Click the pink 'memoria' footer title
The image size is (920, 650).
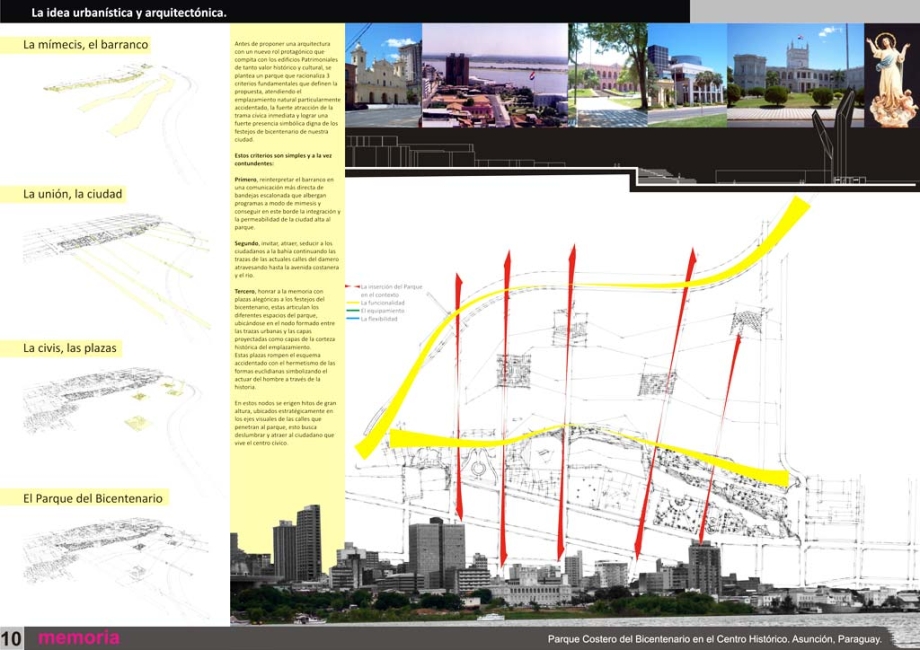(x=78, y=638)
